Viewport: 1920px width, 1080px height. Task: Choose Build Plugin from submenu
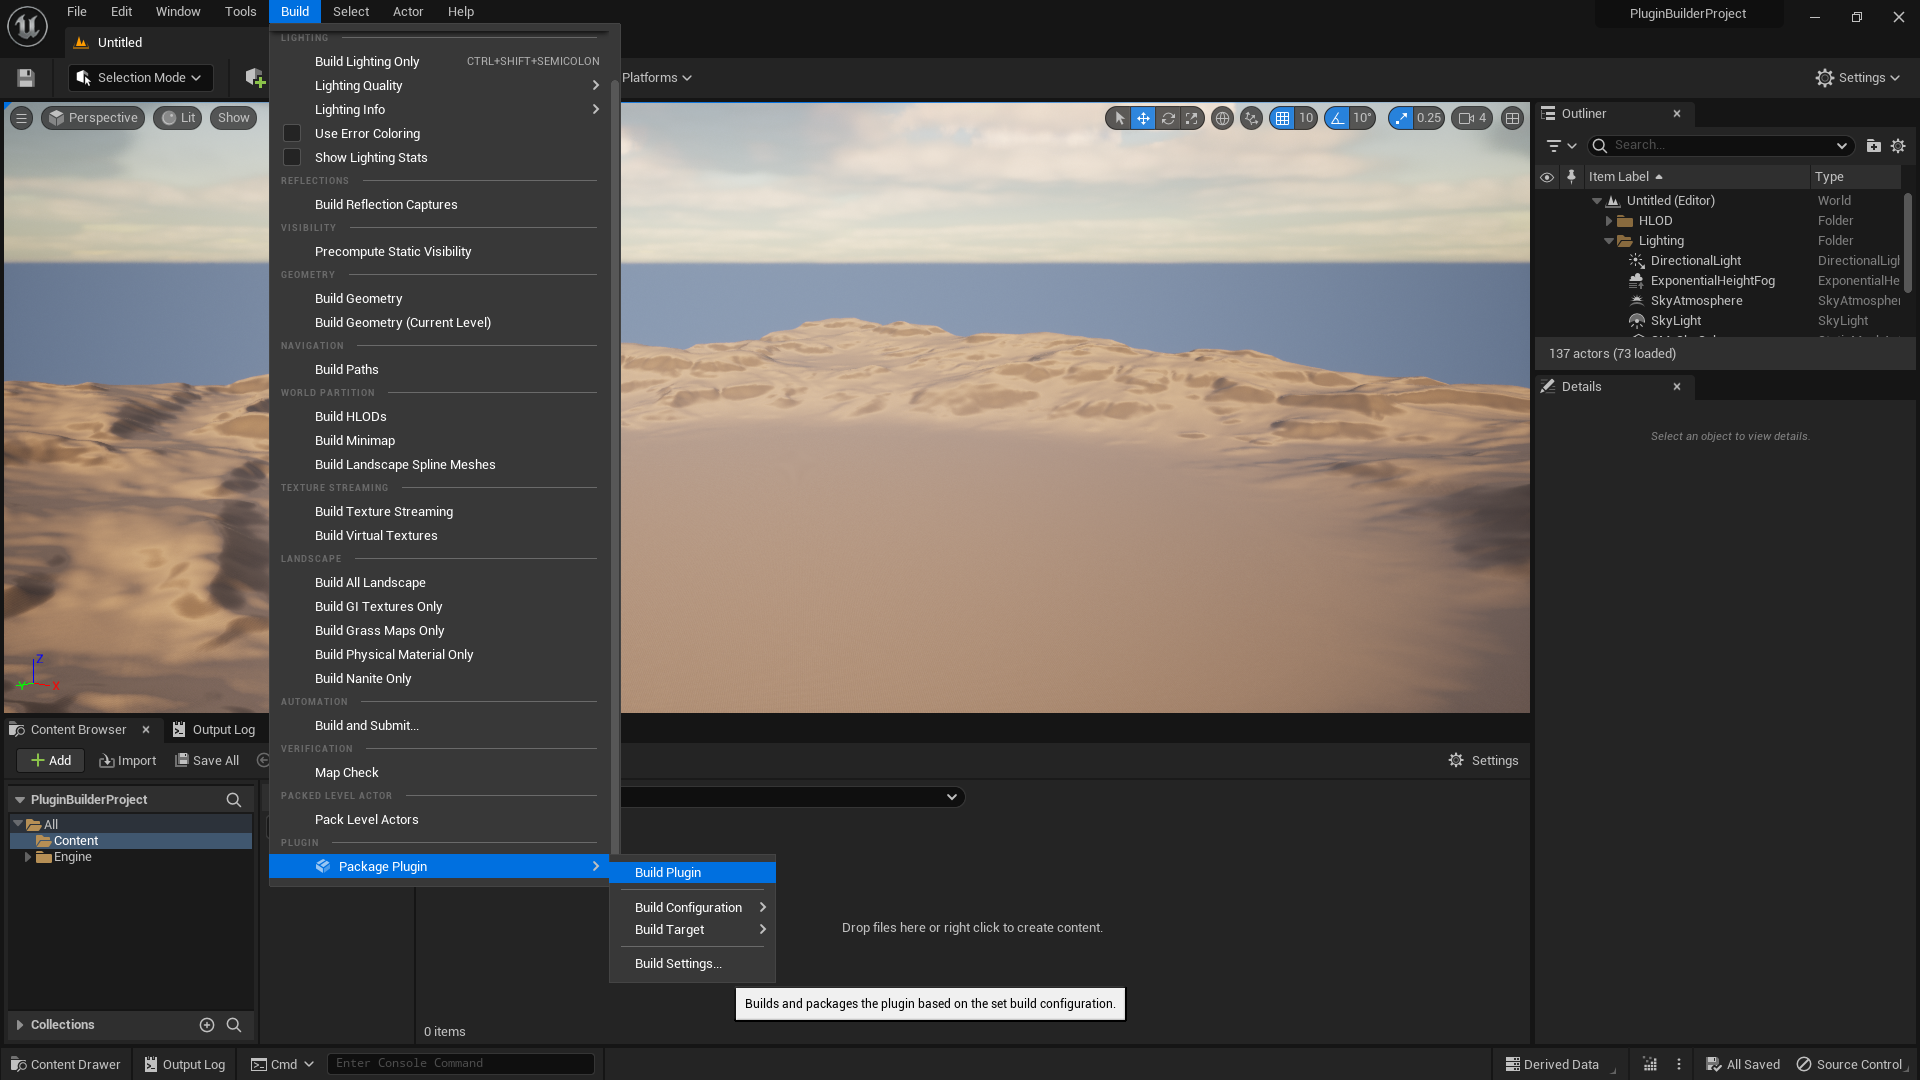(668, 872)
